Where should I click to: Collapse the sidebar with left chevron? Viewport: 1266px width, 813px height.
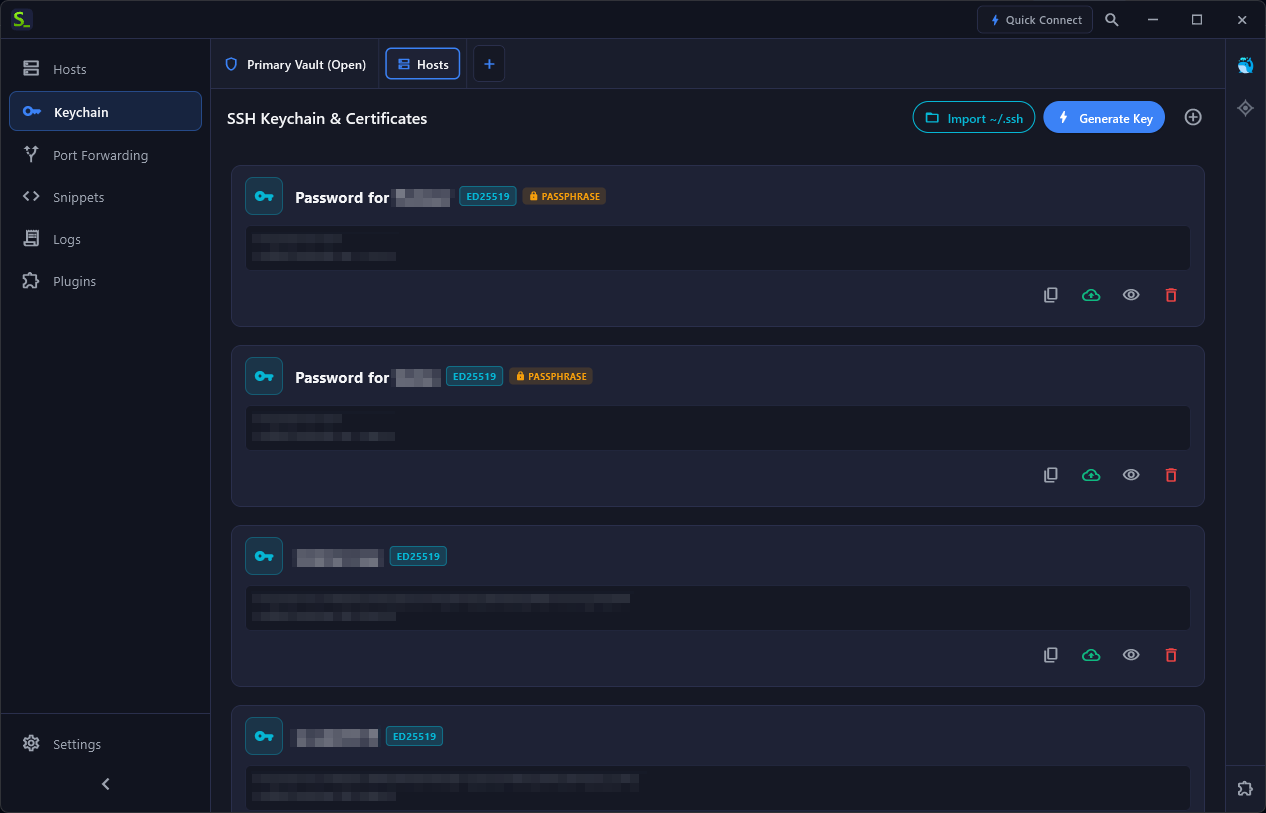click(x=106, y=784)
